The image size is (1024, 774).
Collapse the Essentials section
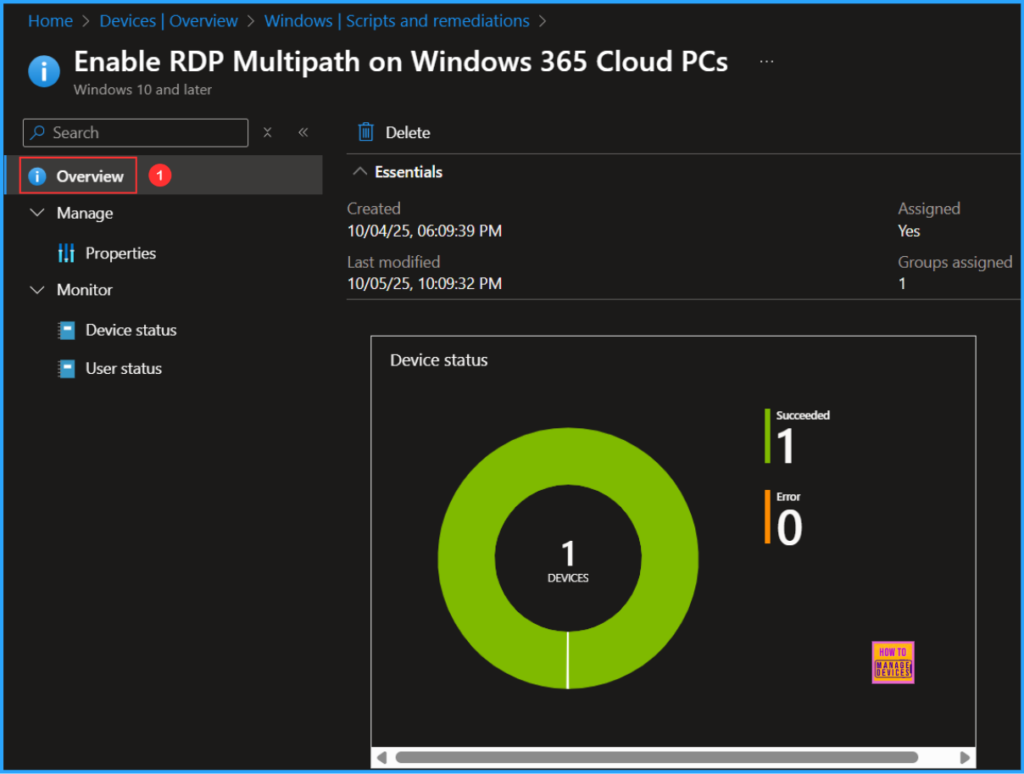(360, 172)
